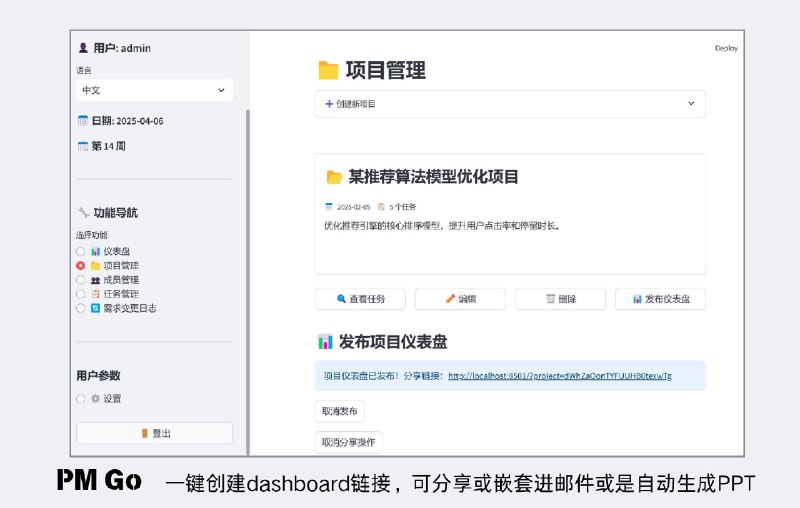800x508 pixels.
Task: Select the 成员管理 radio option
Action: (x=80, y=280)
